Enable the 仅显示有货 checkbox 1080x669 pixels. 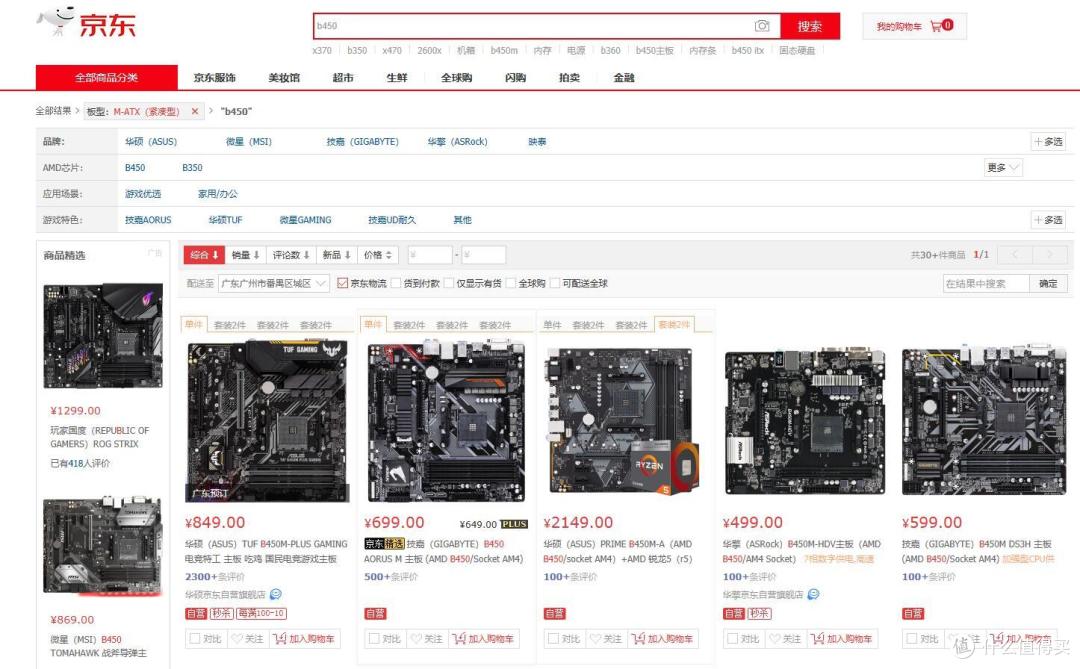(449, 283)
